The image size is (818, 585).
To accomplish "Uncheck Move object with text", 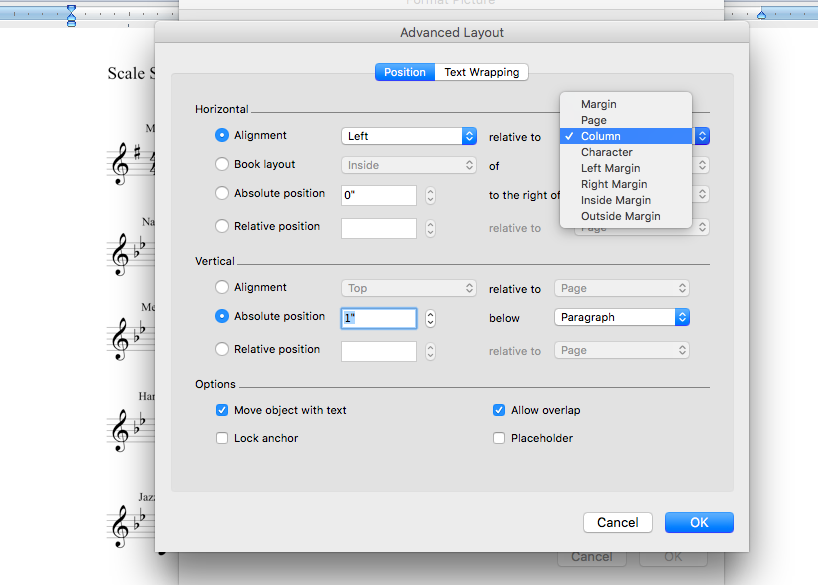I will tap(222, 410).
